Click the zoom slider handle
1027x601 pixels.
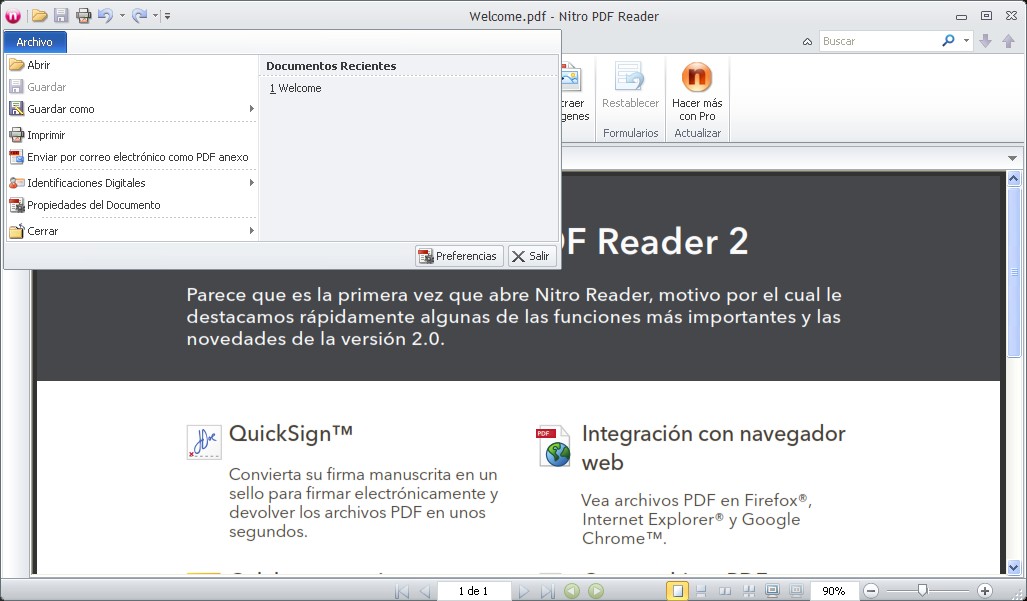point(922,591)
